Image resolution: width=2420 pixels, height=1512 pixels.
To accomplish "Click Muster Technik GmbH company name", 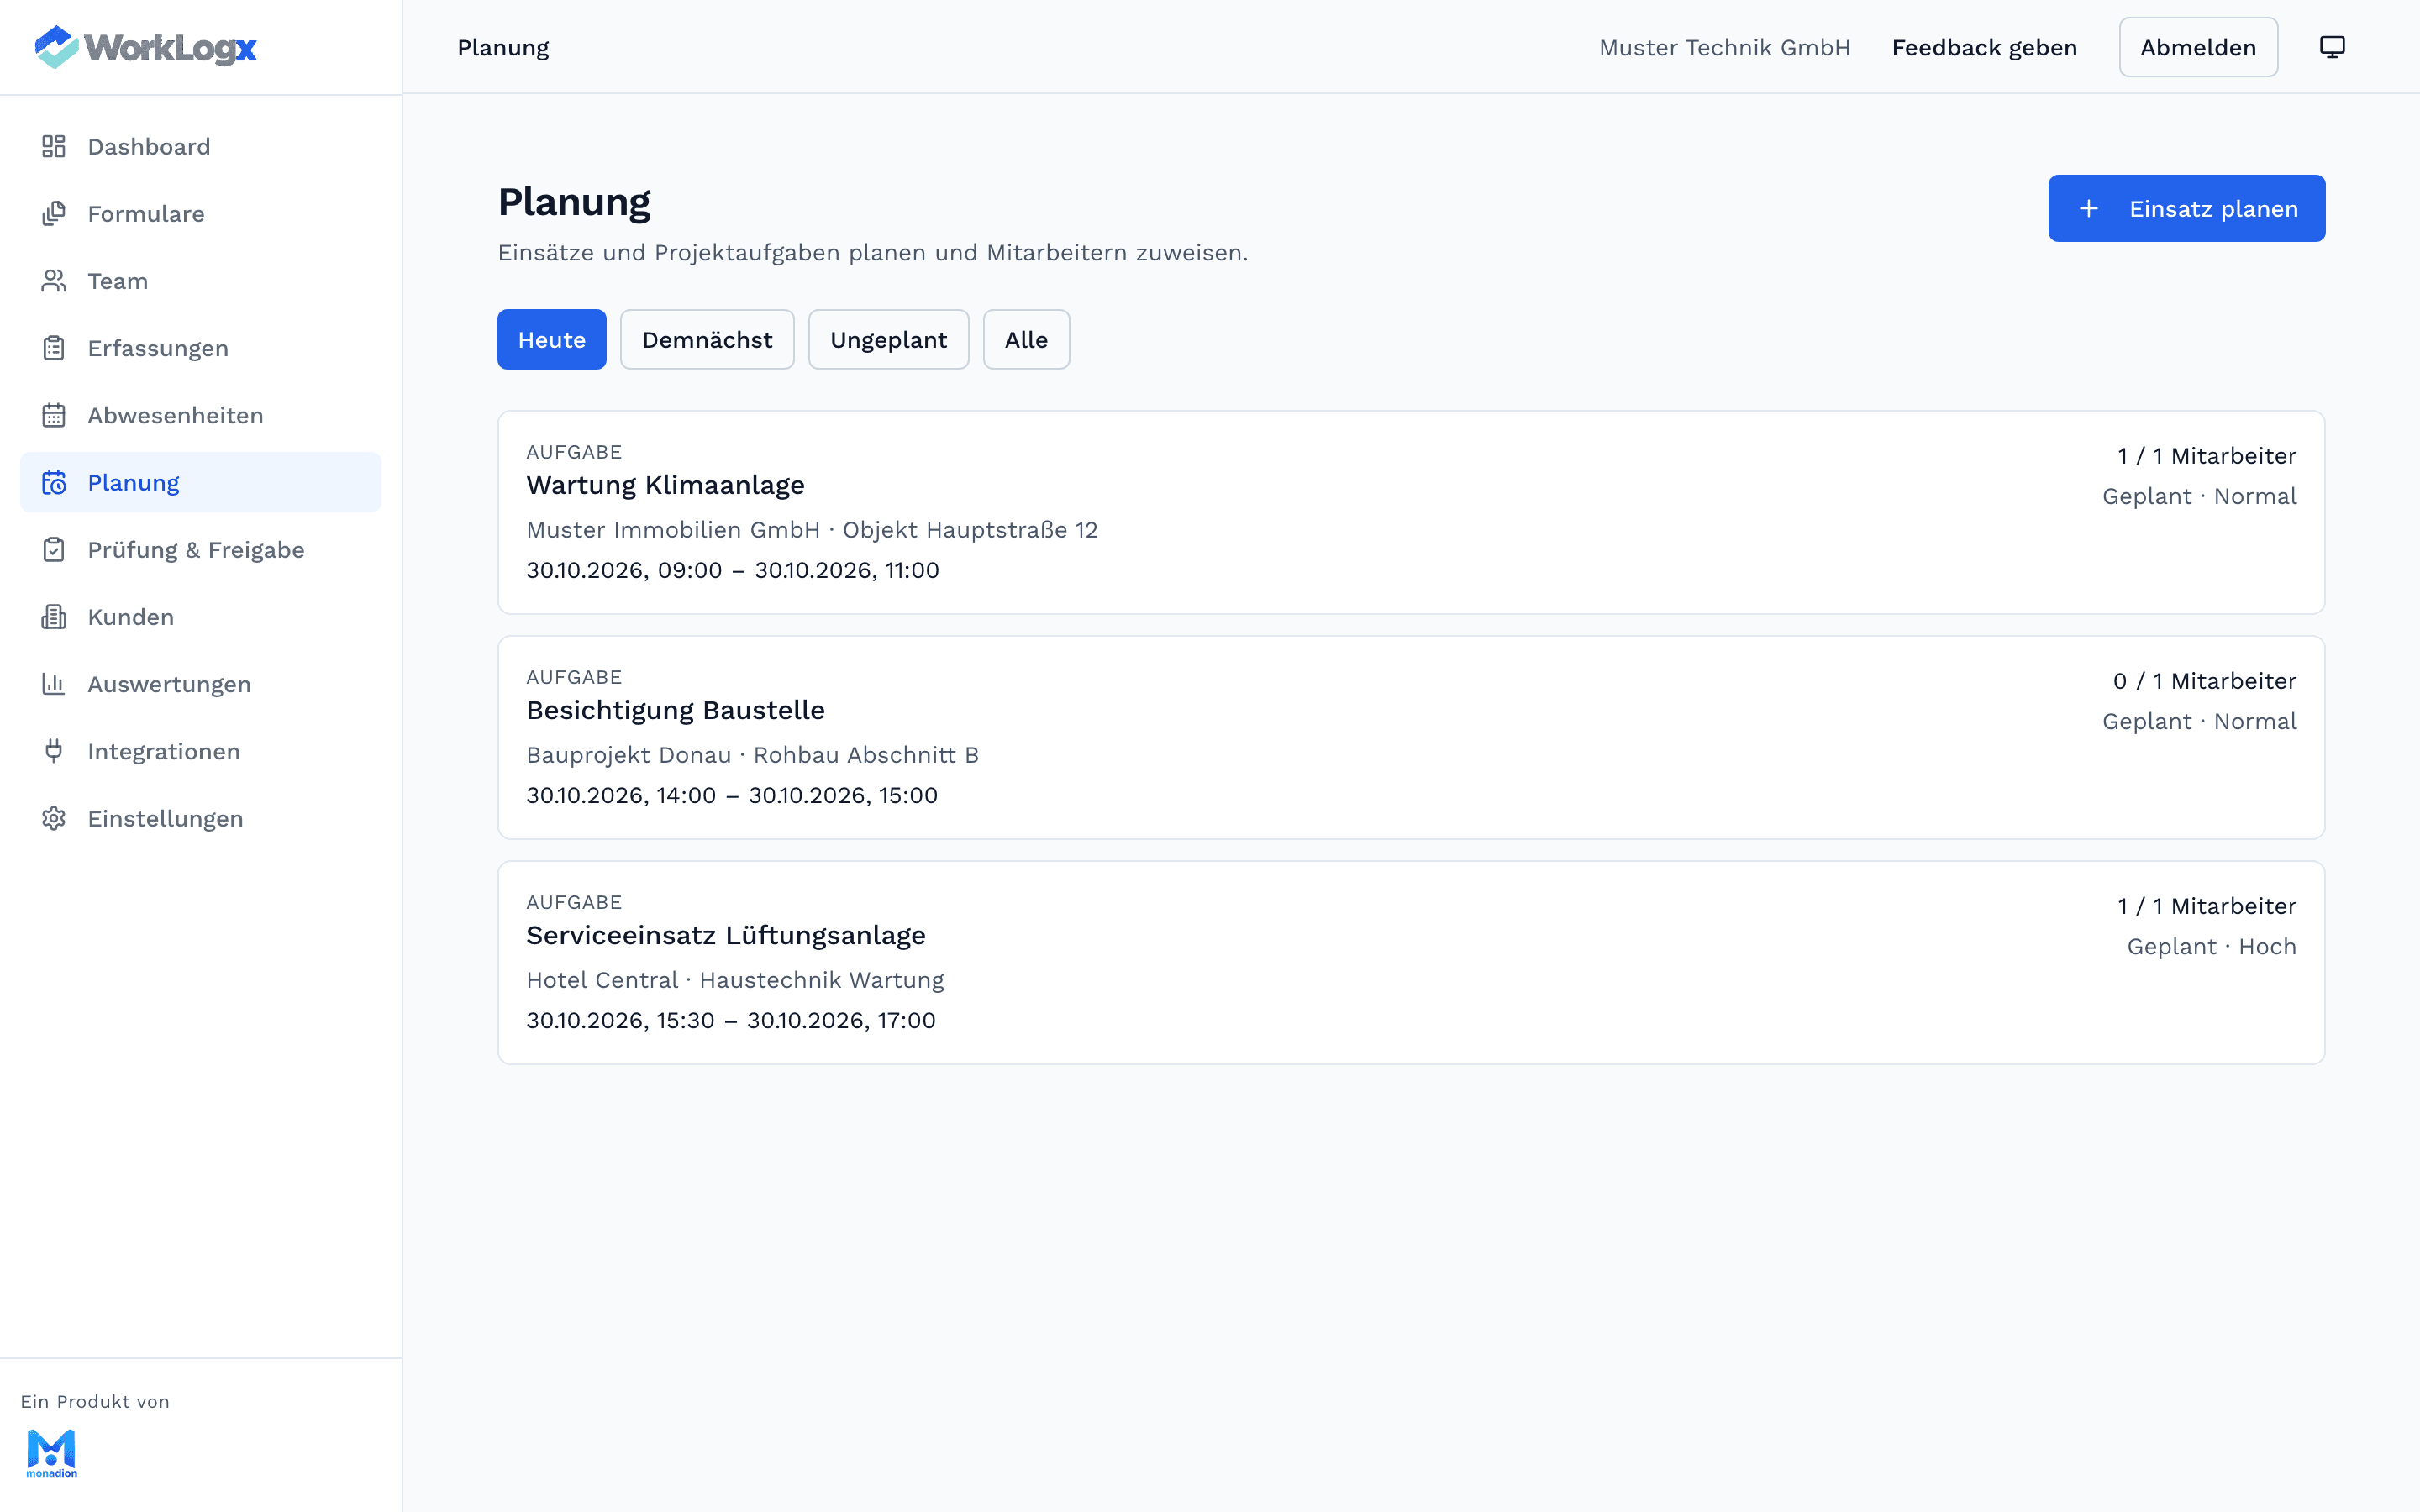I will coord(1724,47).
